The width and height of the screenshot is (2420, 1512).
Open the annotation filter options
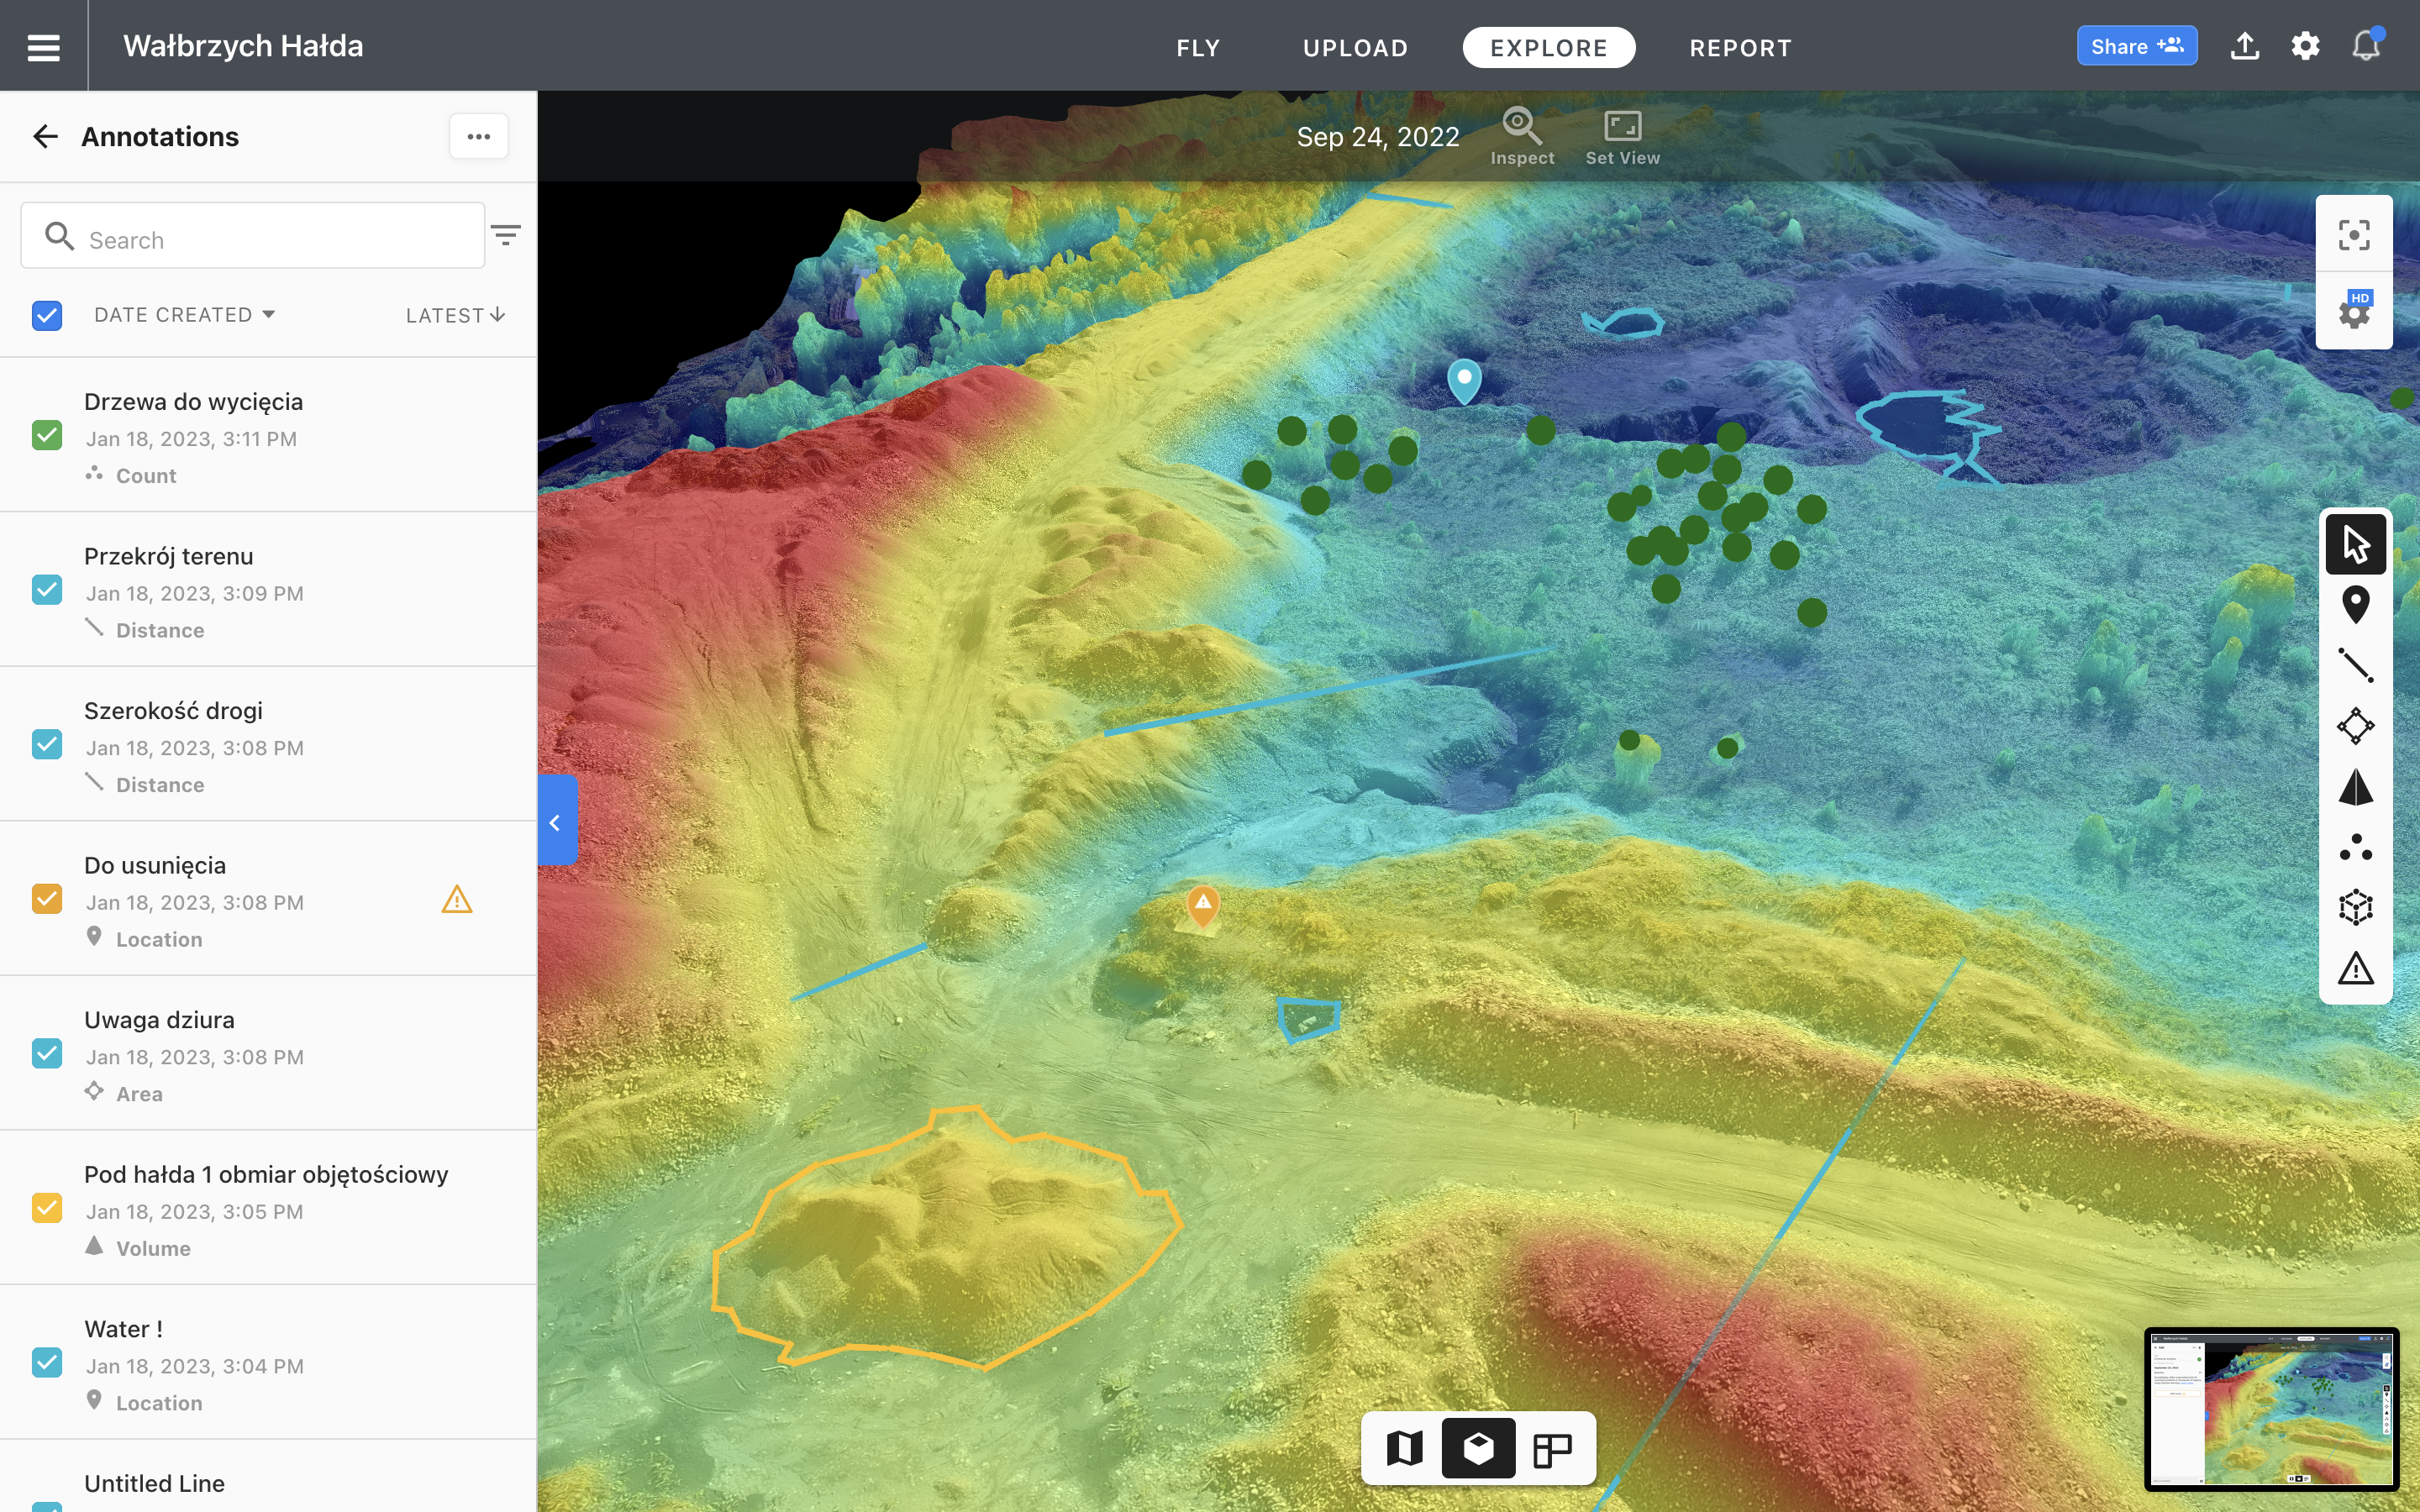click(x=506, y=235)
